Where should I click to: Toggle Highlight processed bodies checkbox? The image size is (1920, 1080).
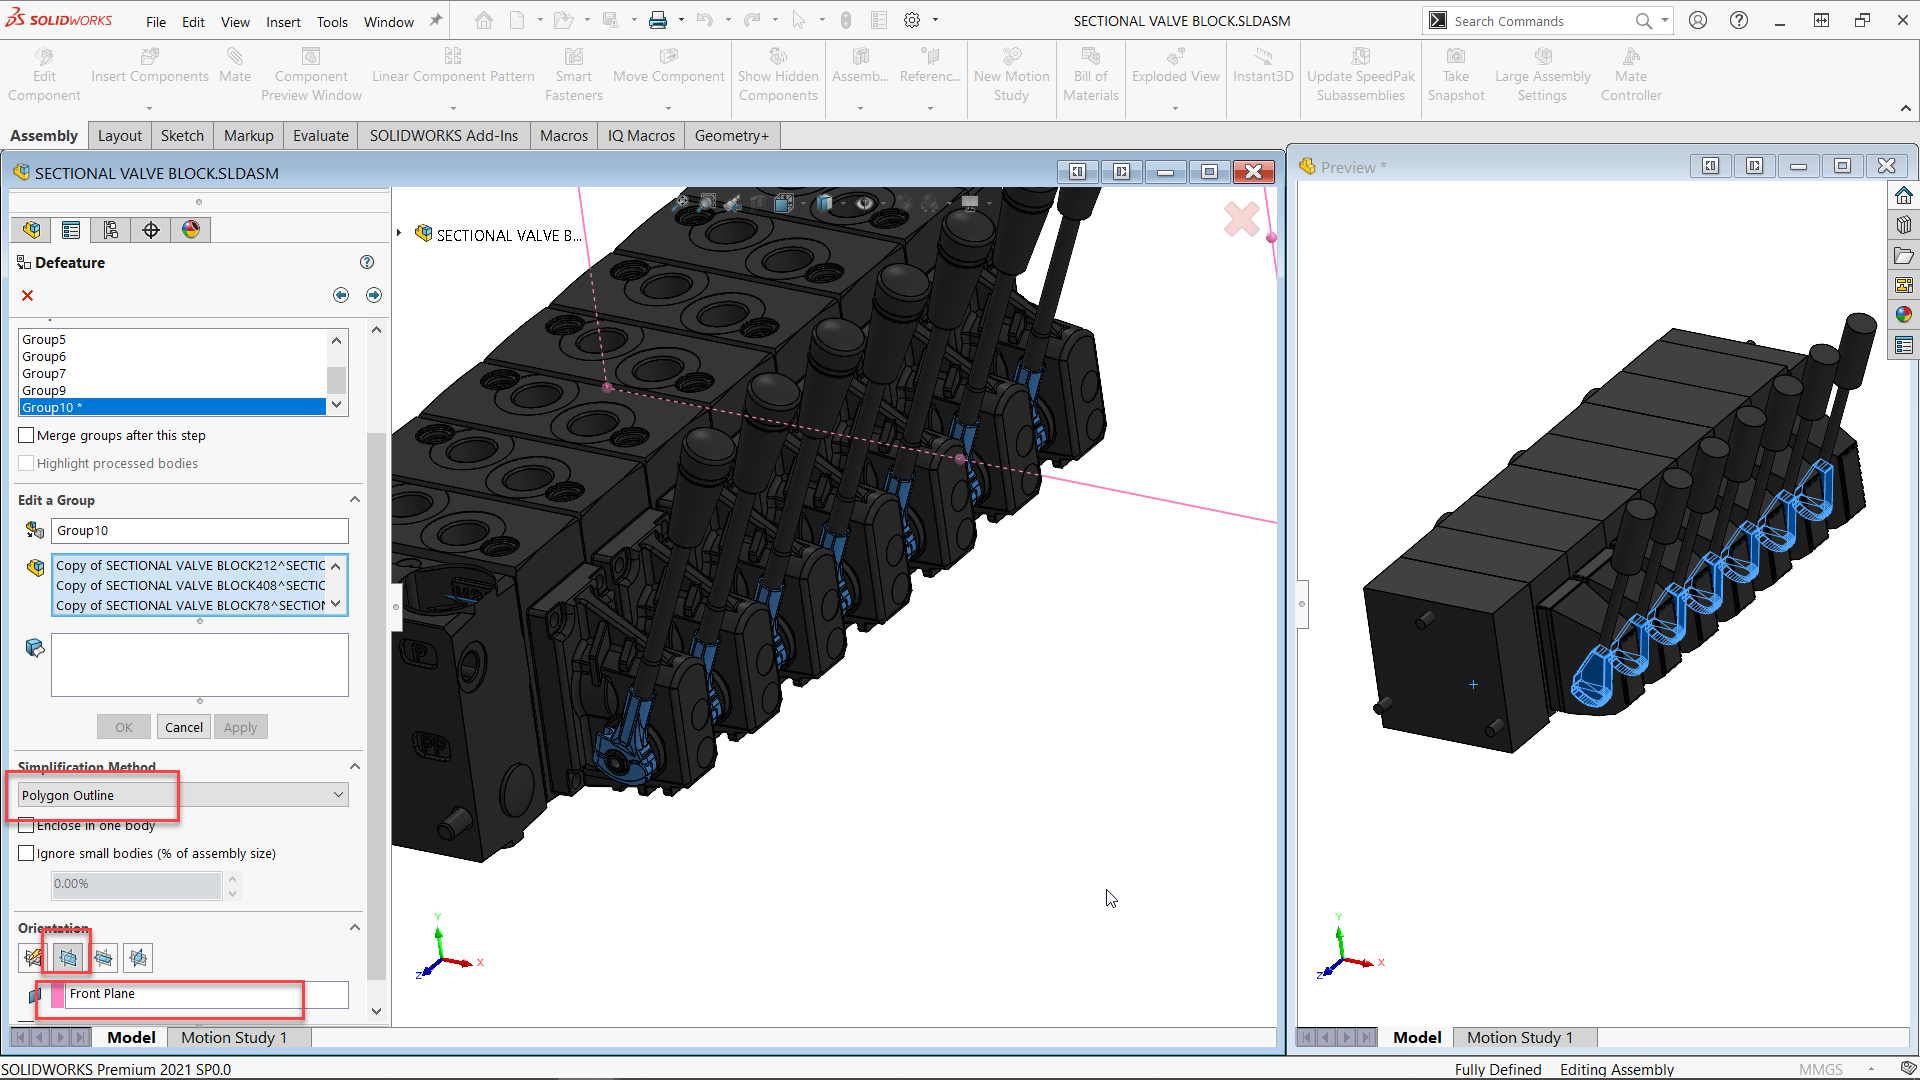click(27, 464)
